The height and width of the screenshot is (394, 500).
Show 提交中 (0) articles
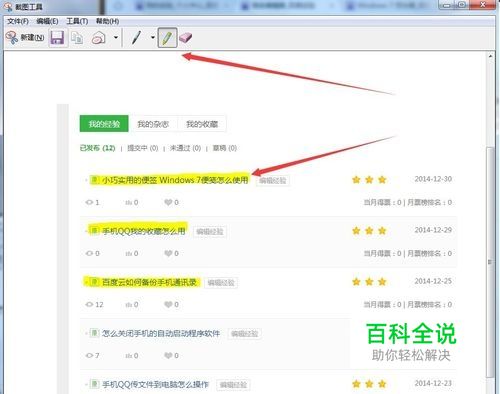143,148
